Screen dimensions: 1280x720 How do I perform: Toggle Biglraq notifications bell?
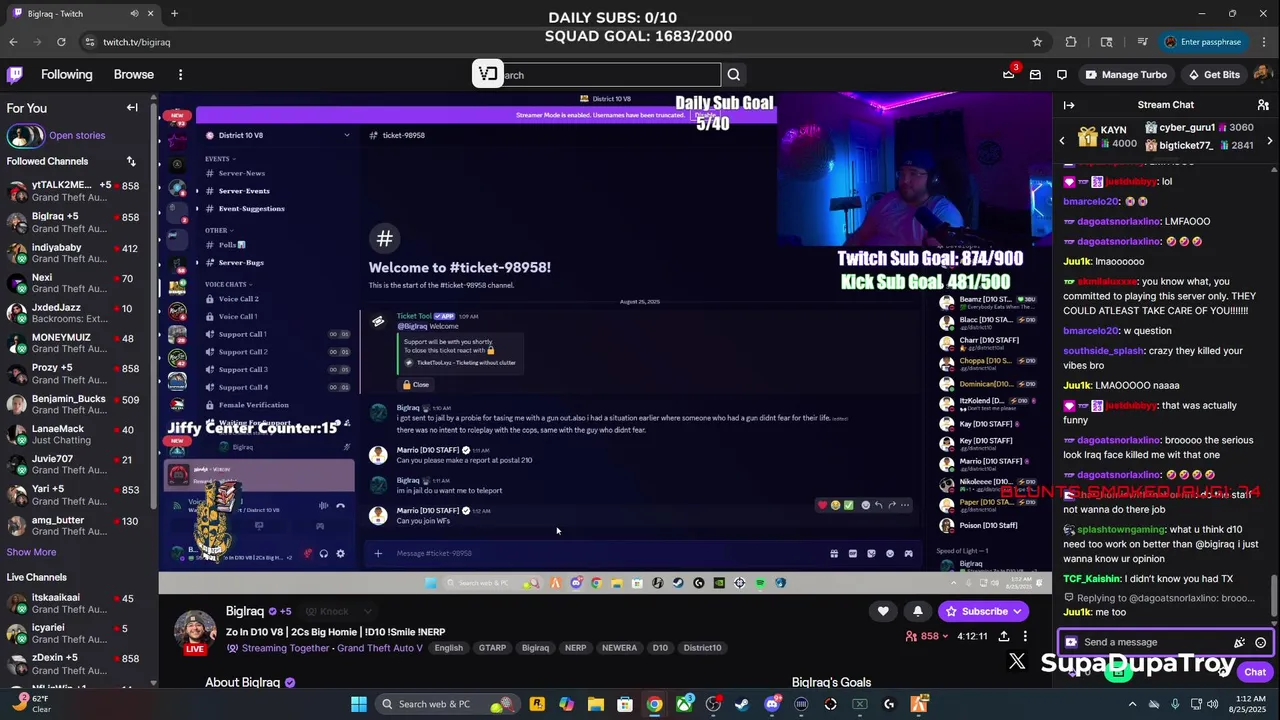point(918,611)
